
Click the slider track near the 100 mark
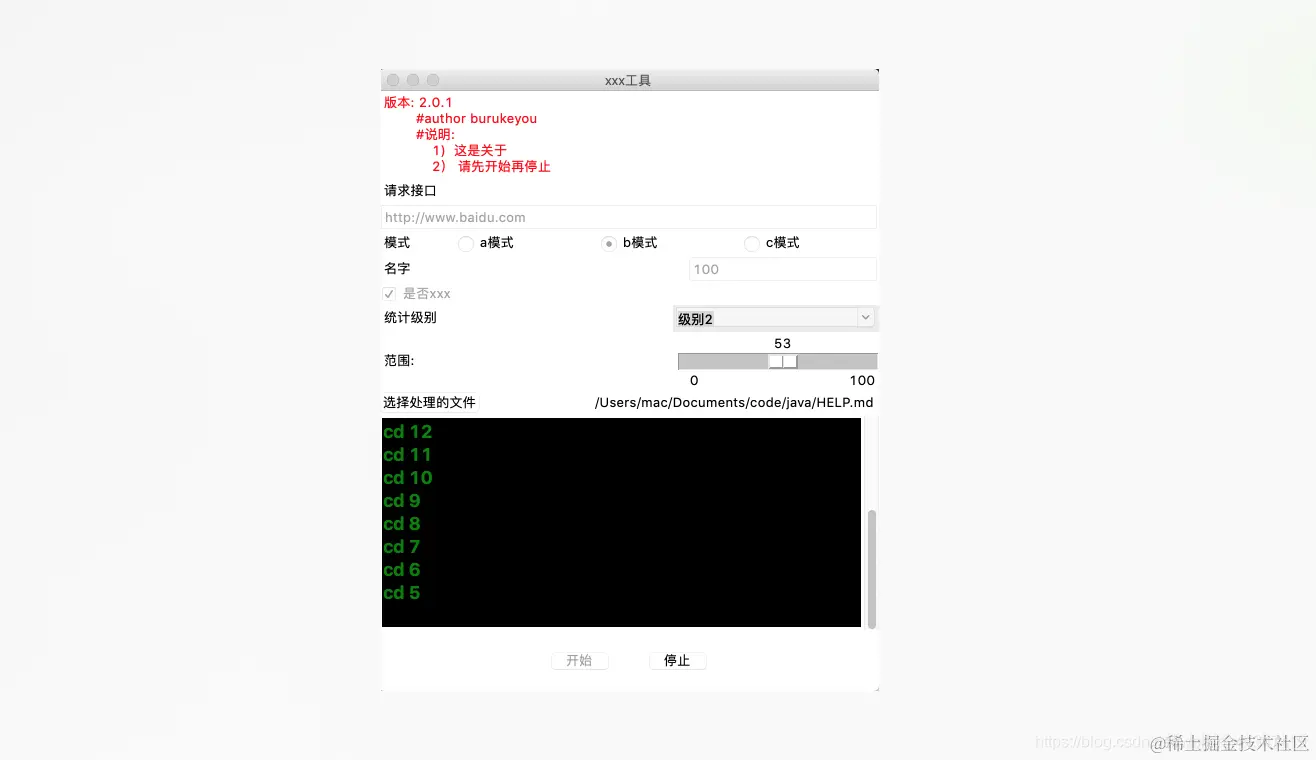coord(860,361)
